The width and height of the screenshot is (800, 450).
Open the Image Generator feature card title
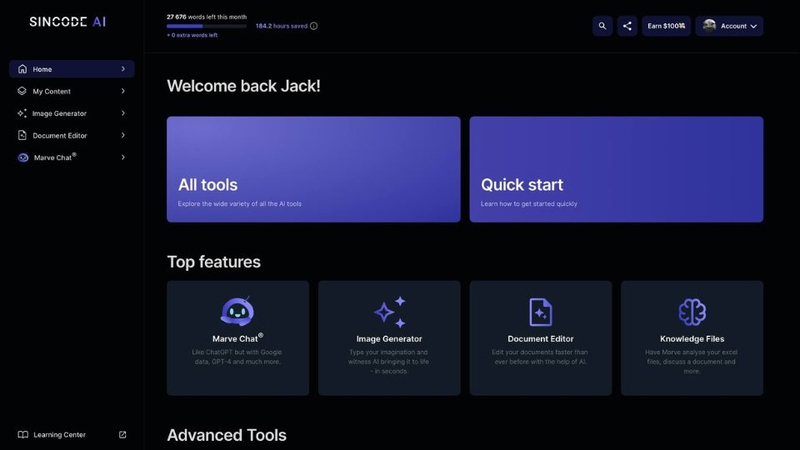point(389,339)
